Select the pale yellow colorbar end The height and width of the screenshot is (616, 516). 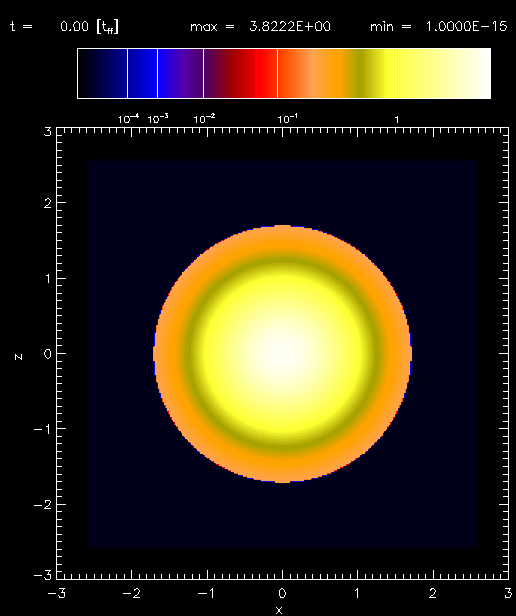tap(442, 73)
